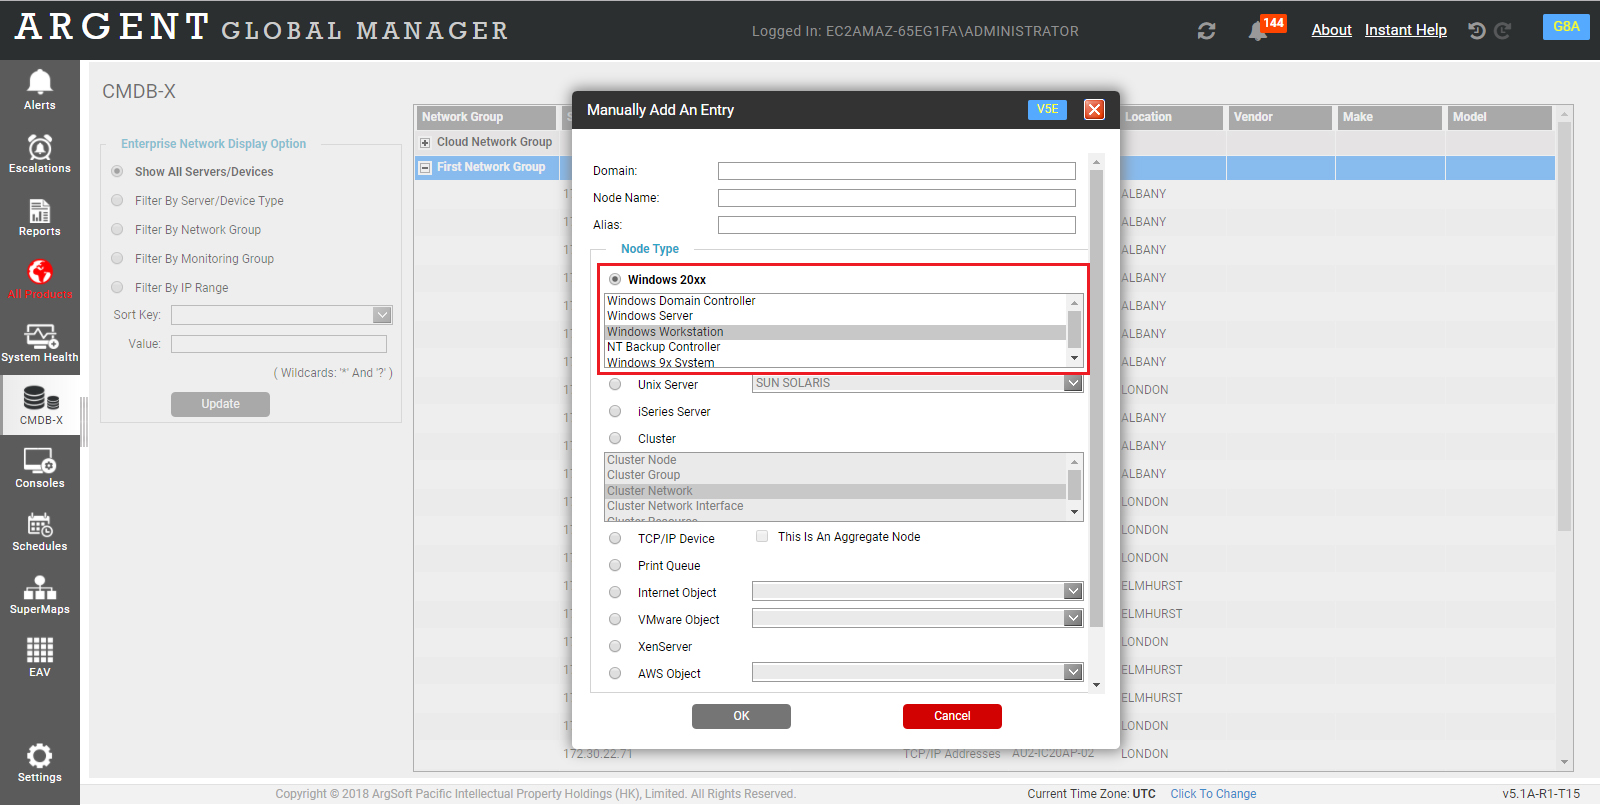Expand the Cloud Network Group tree node

(x=425, y=143)
